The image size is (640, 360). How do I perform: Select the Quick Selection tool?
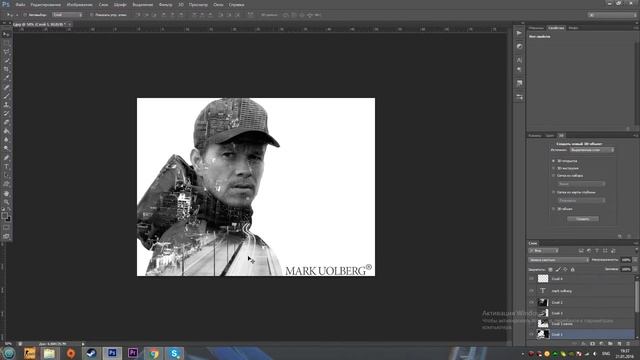click(x=6, y=60)
